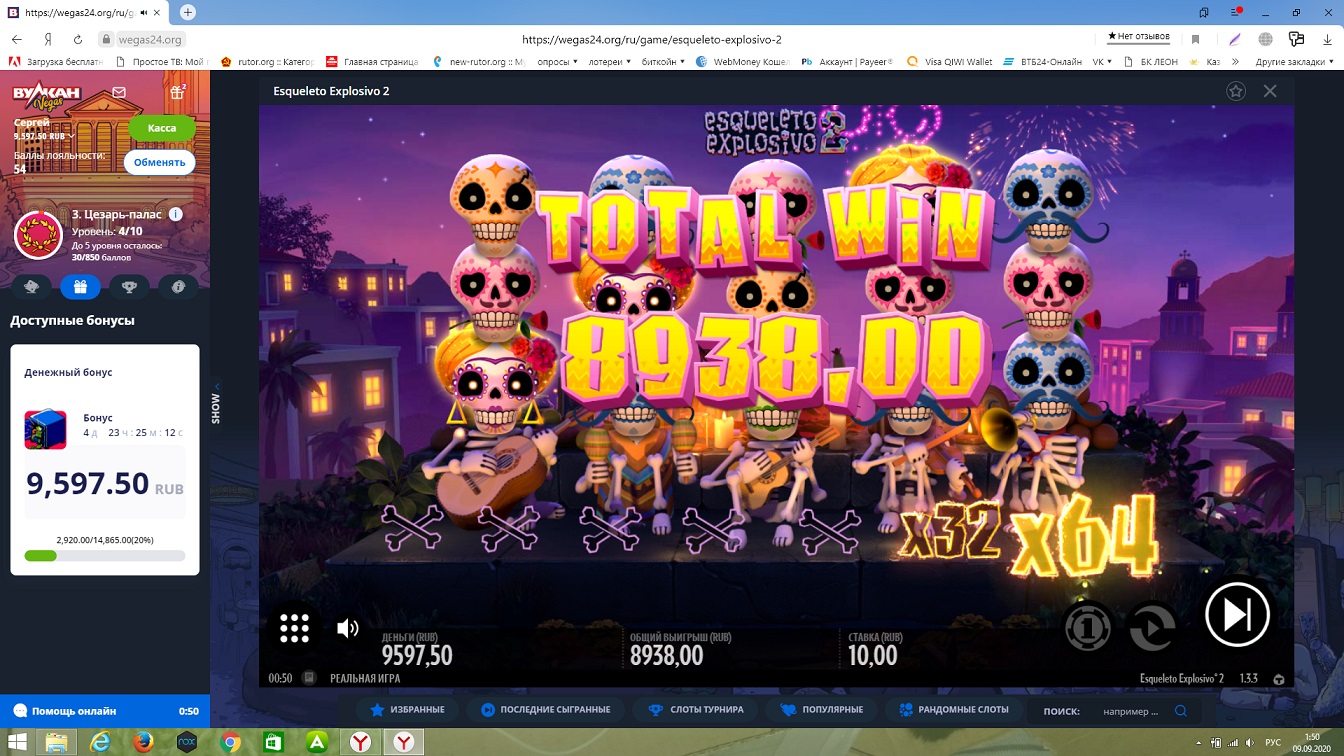1344x756 pixels.
Task: Open the bet chip settings icon
Action: point(1087,628)
